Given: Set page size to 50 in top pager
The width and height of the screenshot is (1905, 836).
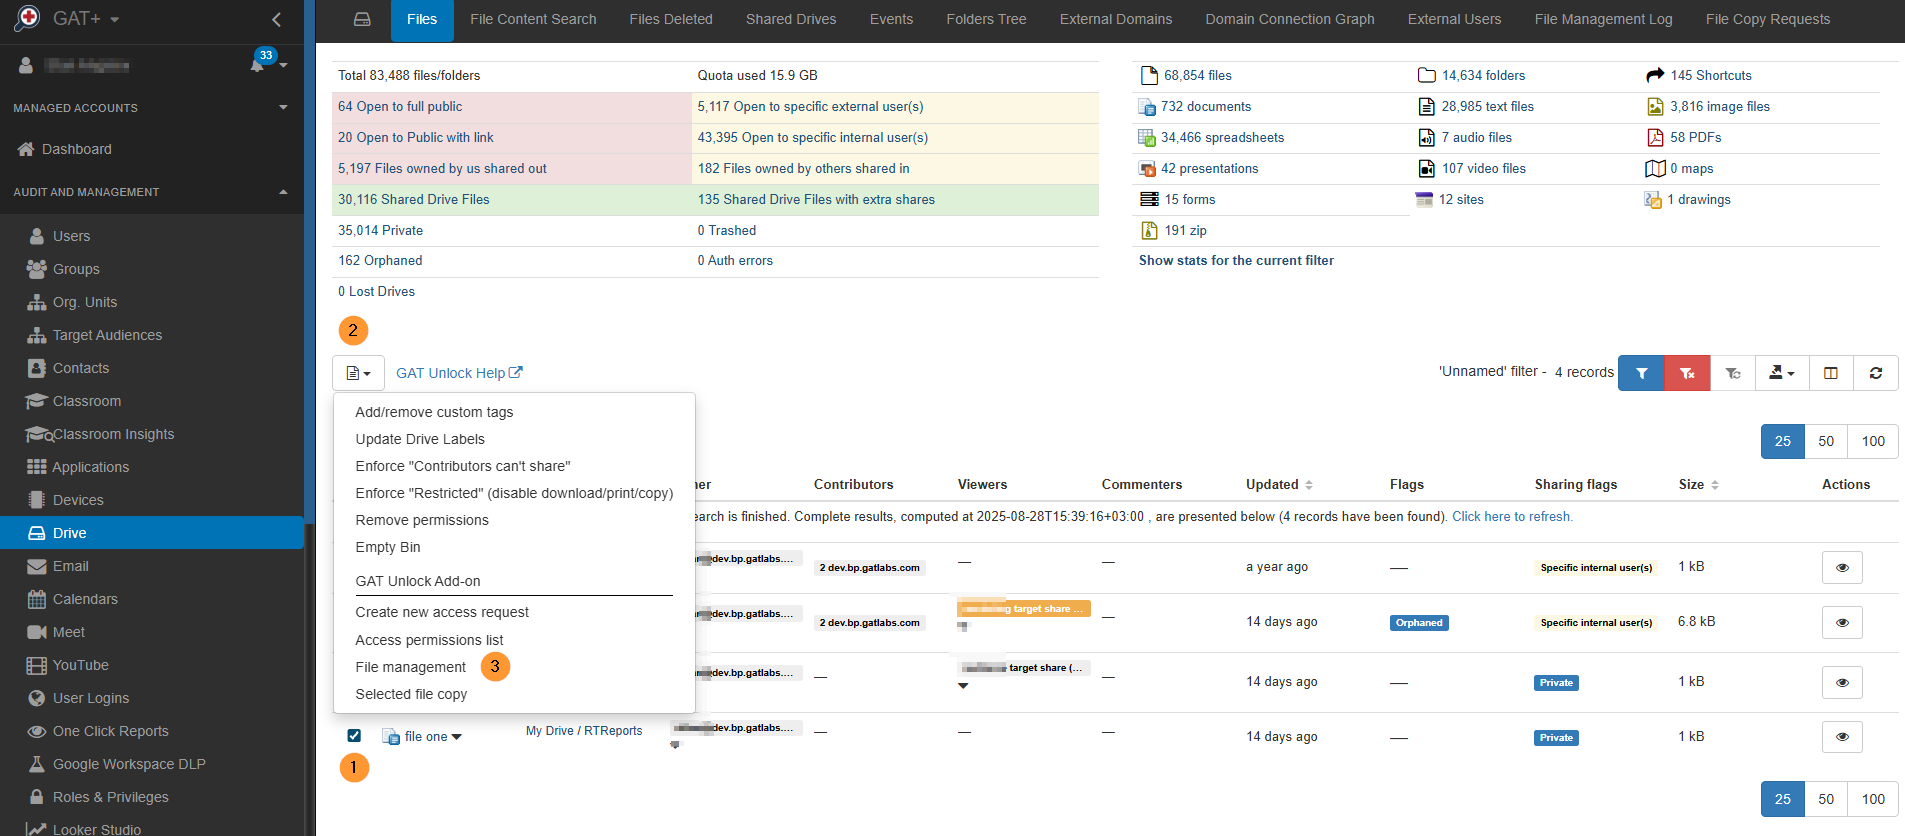Looking at the screenshot, I should pyautogui.click(x=1825, y=441).
